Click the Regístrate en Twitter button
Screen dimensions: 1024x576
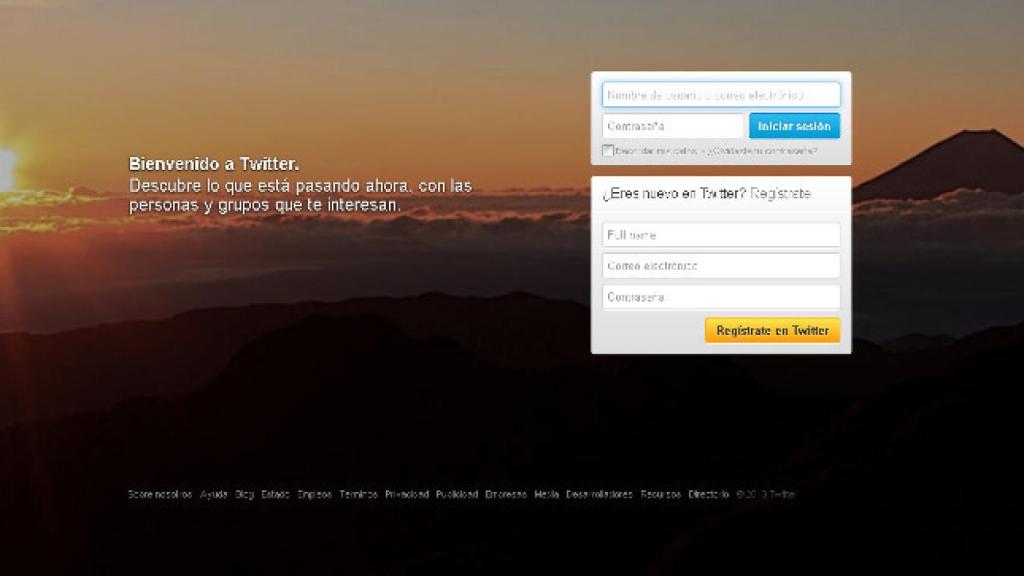pos(773,330)
